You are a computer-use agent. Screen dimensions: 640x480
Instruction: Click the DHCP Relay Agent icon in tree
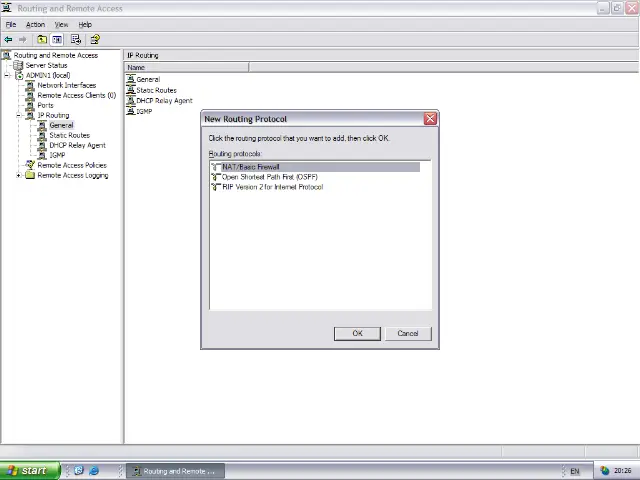point(42,145)
